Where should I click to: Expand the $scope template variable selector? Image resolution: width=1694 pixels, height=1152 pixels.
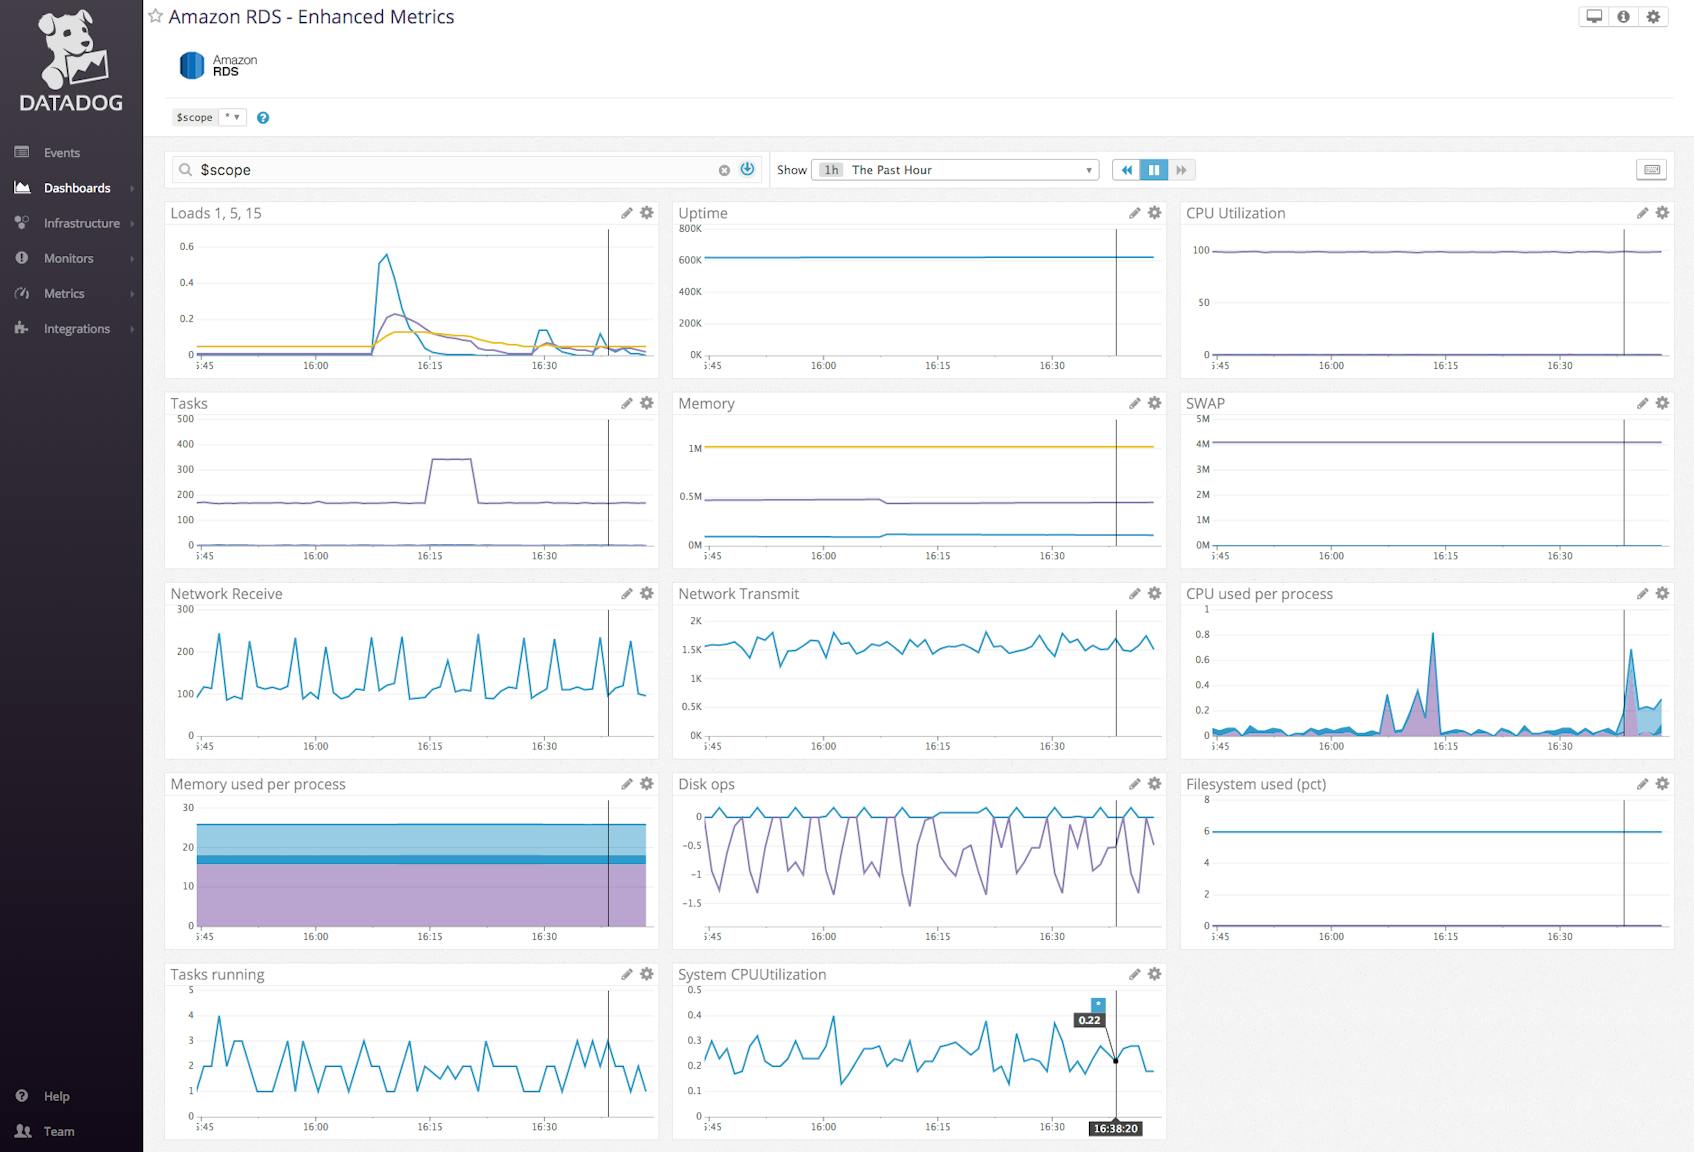pyautogui.click(x=231, y=117)
